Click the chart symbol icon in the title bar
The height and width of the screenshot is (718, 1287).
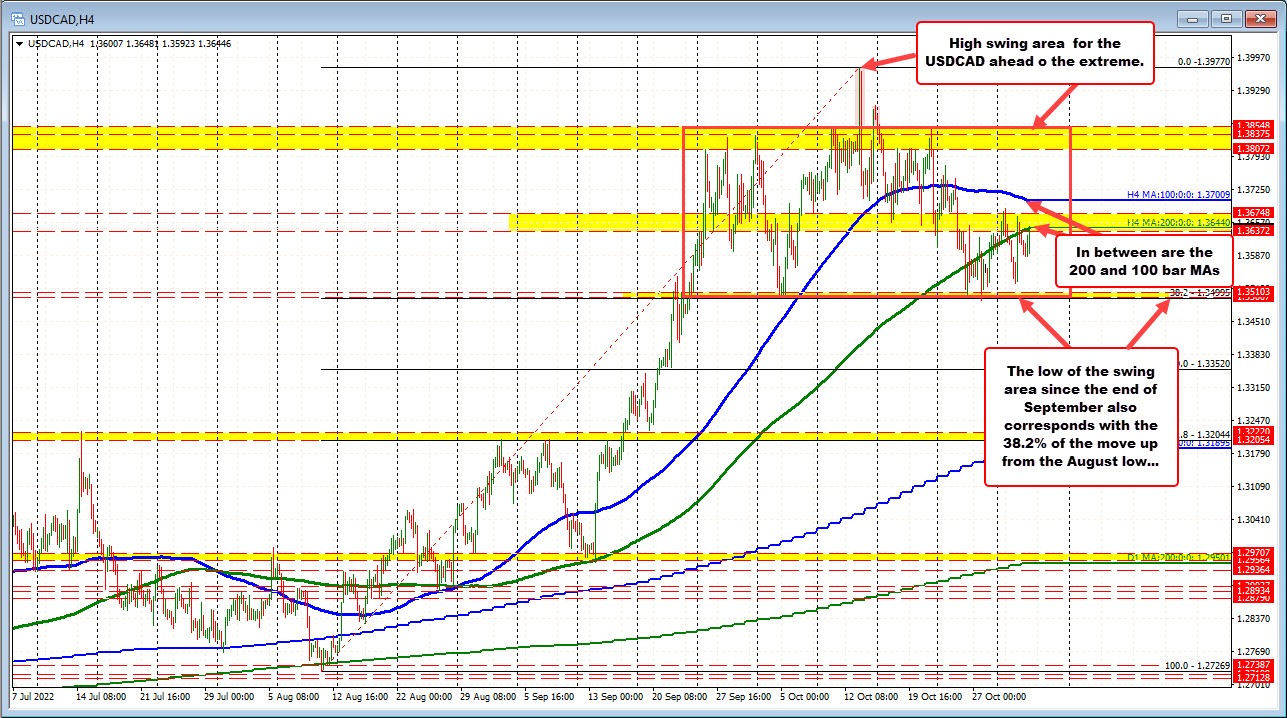point(20,18)
